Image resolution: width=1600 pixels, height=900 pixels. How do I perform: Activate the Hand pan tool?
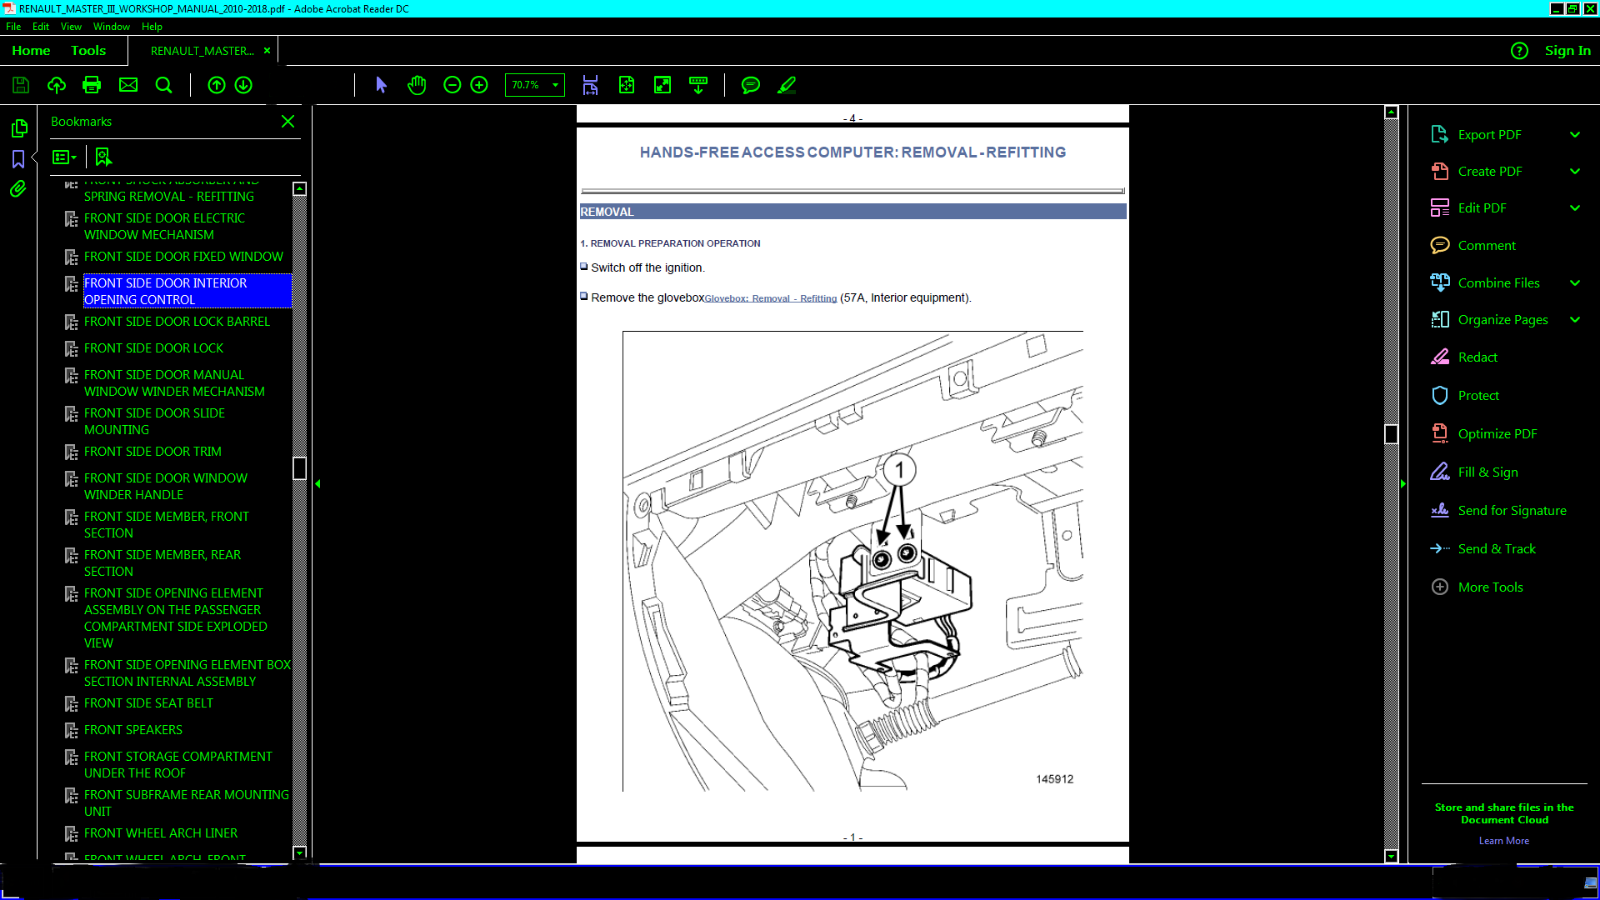tap(417, 85)
